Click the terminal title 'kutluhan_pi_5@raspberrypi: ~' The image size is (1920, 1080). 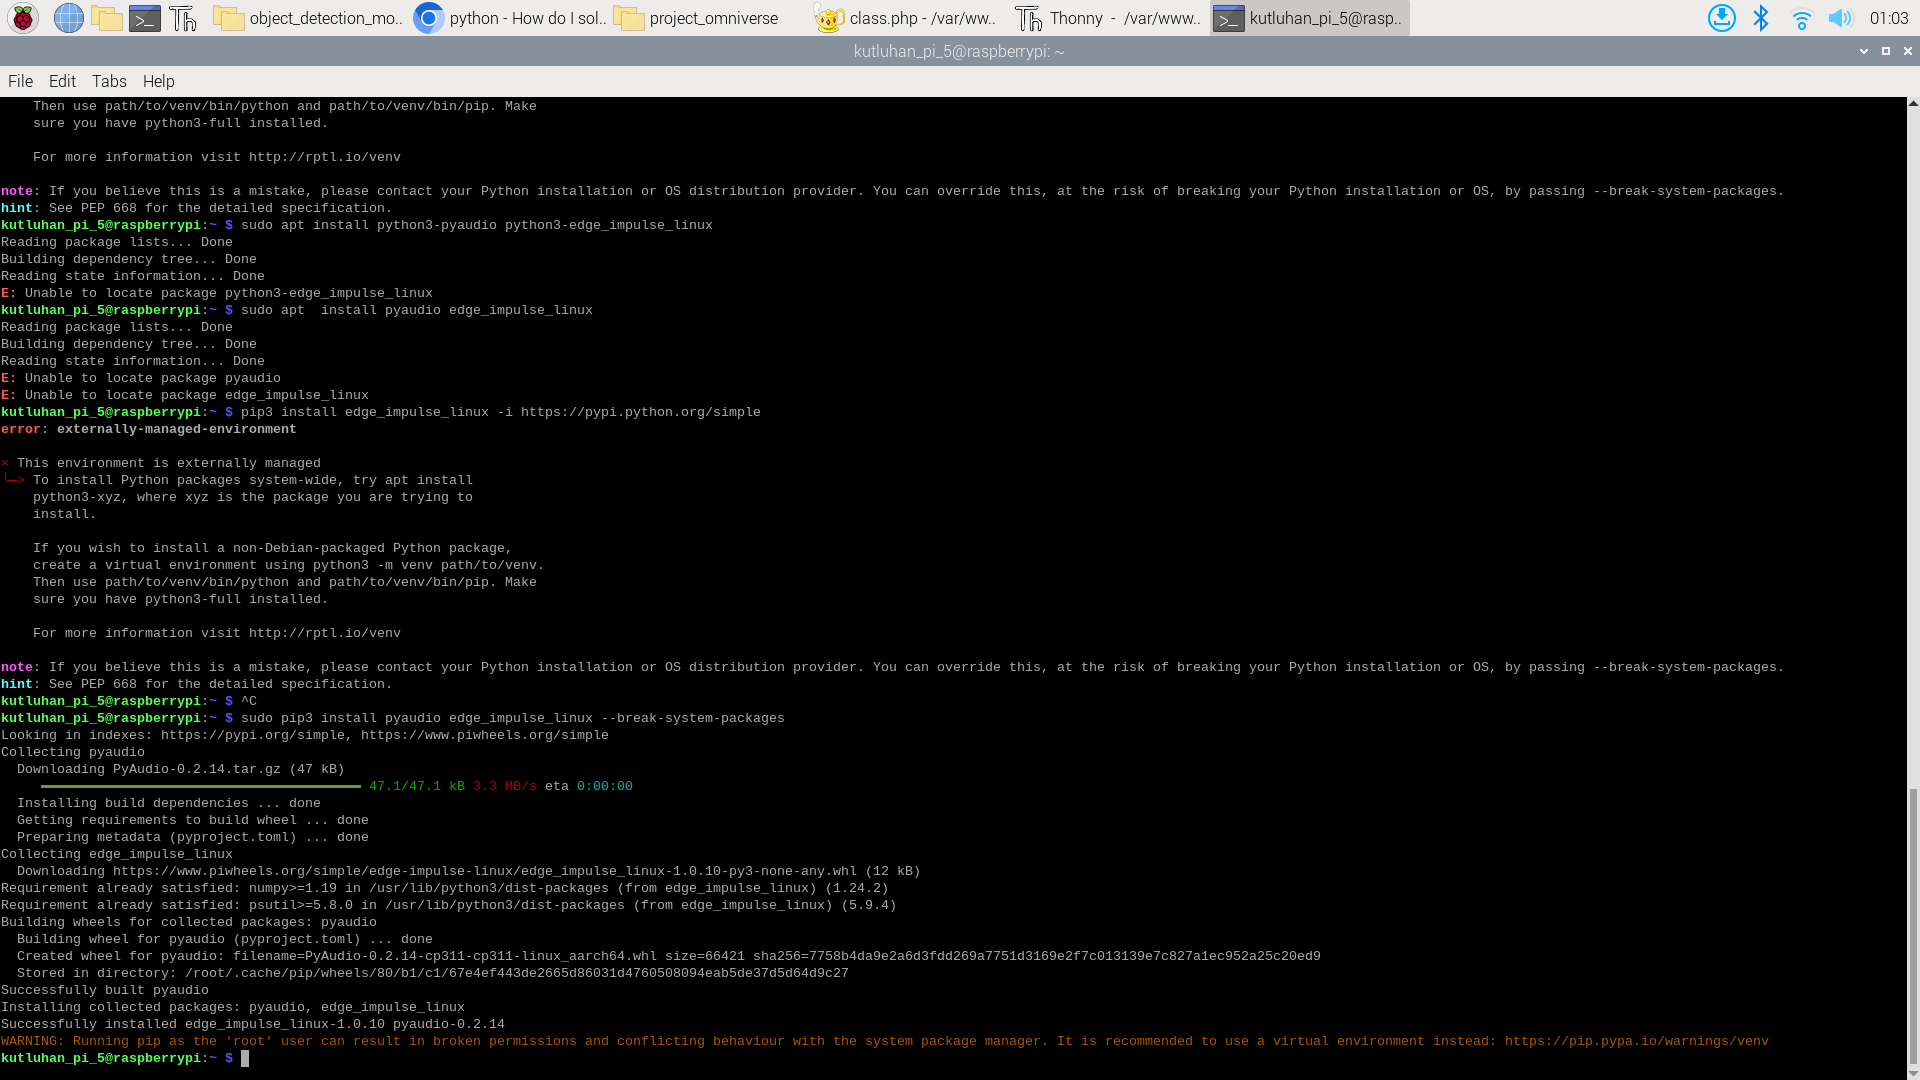(959, 51)
